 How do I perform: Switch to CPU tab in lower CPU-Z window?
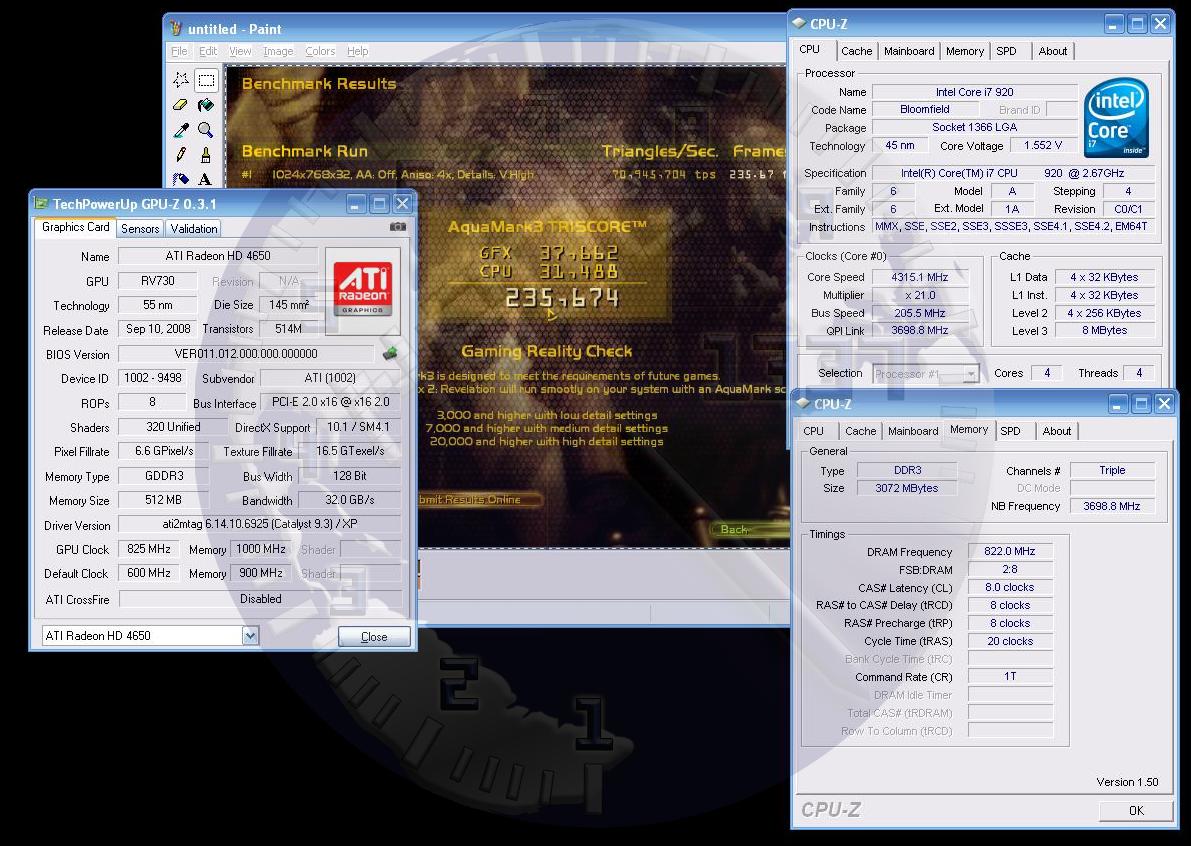(x=813, y=431)
